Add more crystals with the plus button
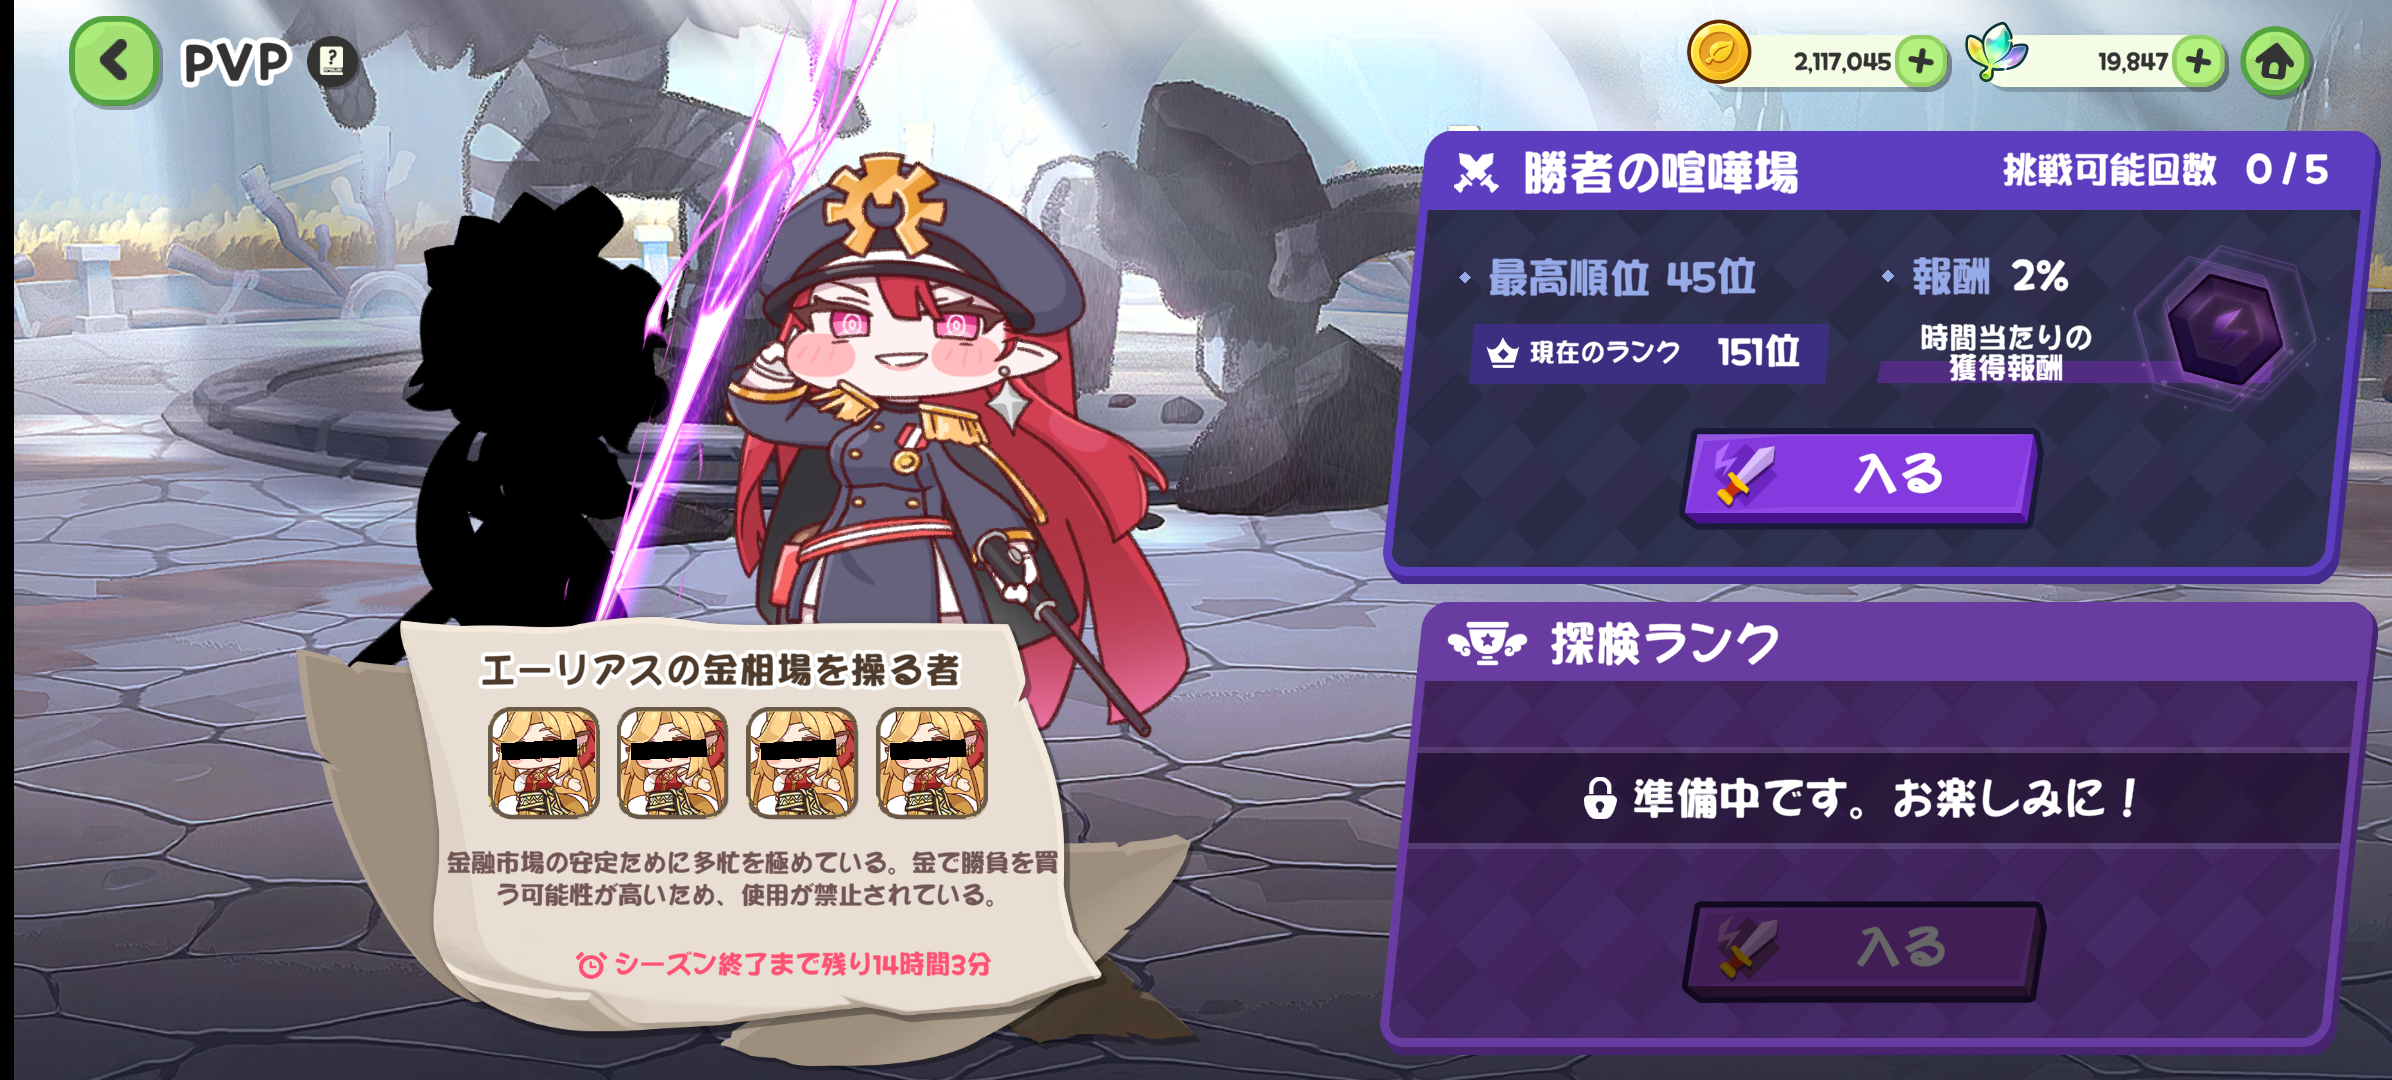Viewport: 2392px width, 1080px height. (2198, 62)
